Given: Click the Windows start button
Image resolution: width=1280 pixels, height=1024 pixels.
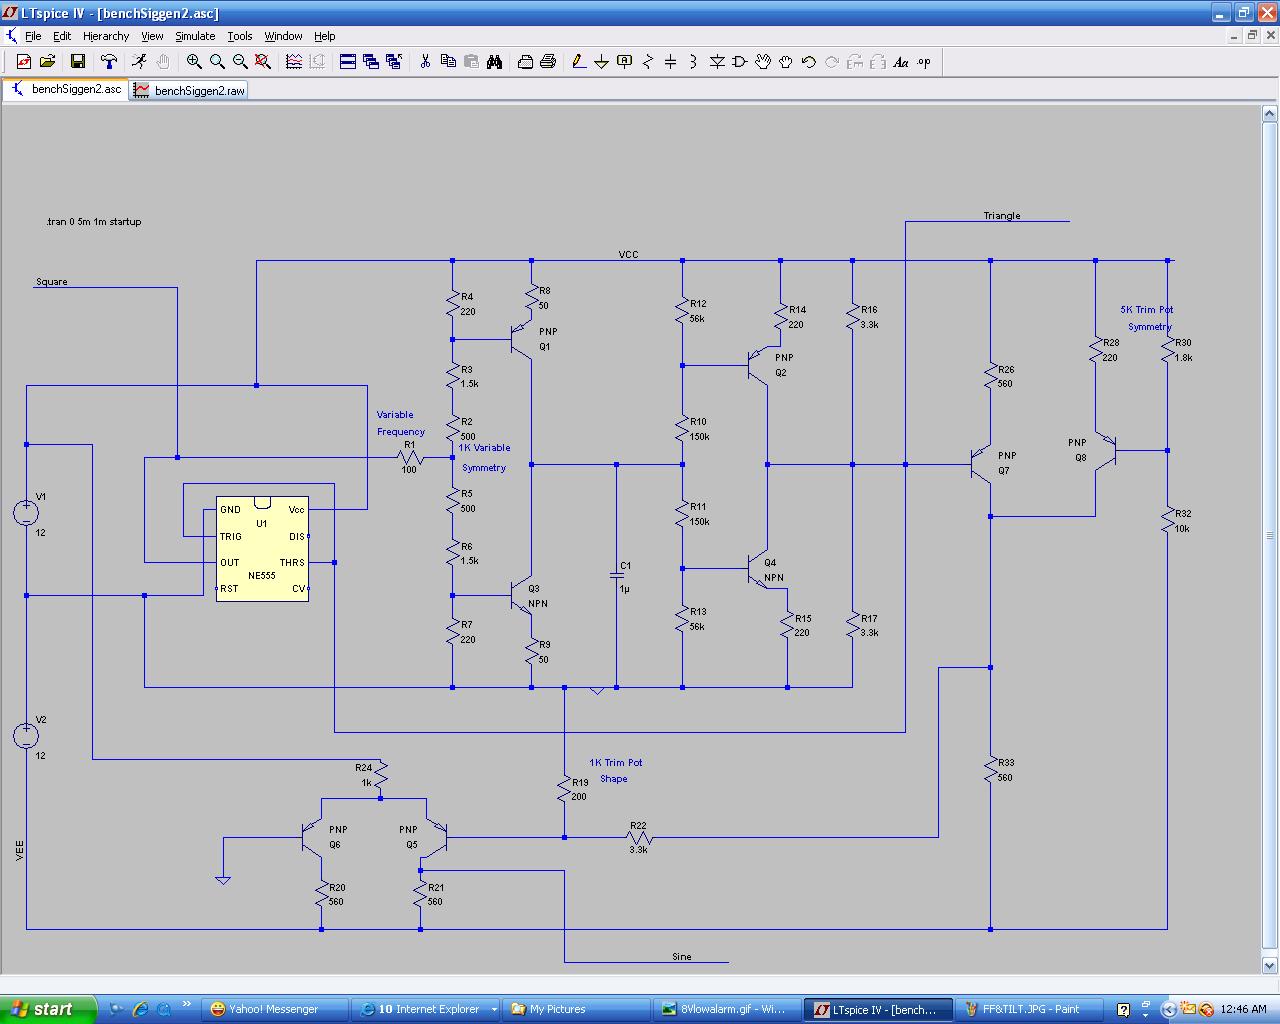Looking at the screenshot, I should [48, 1009].
